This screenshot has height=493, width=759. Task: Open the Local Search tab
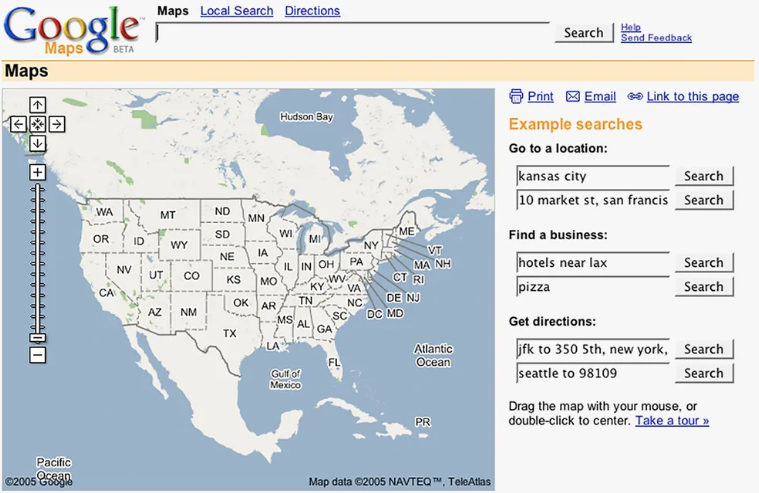click(x=237, y=11)
